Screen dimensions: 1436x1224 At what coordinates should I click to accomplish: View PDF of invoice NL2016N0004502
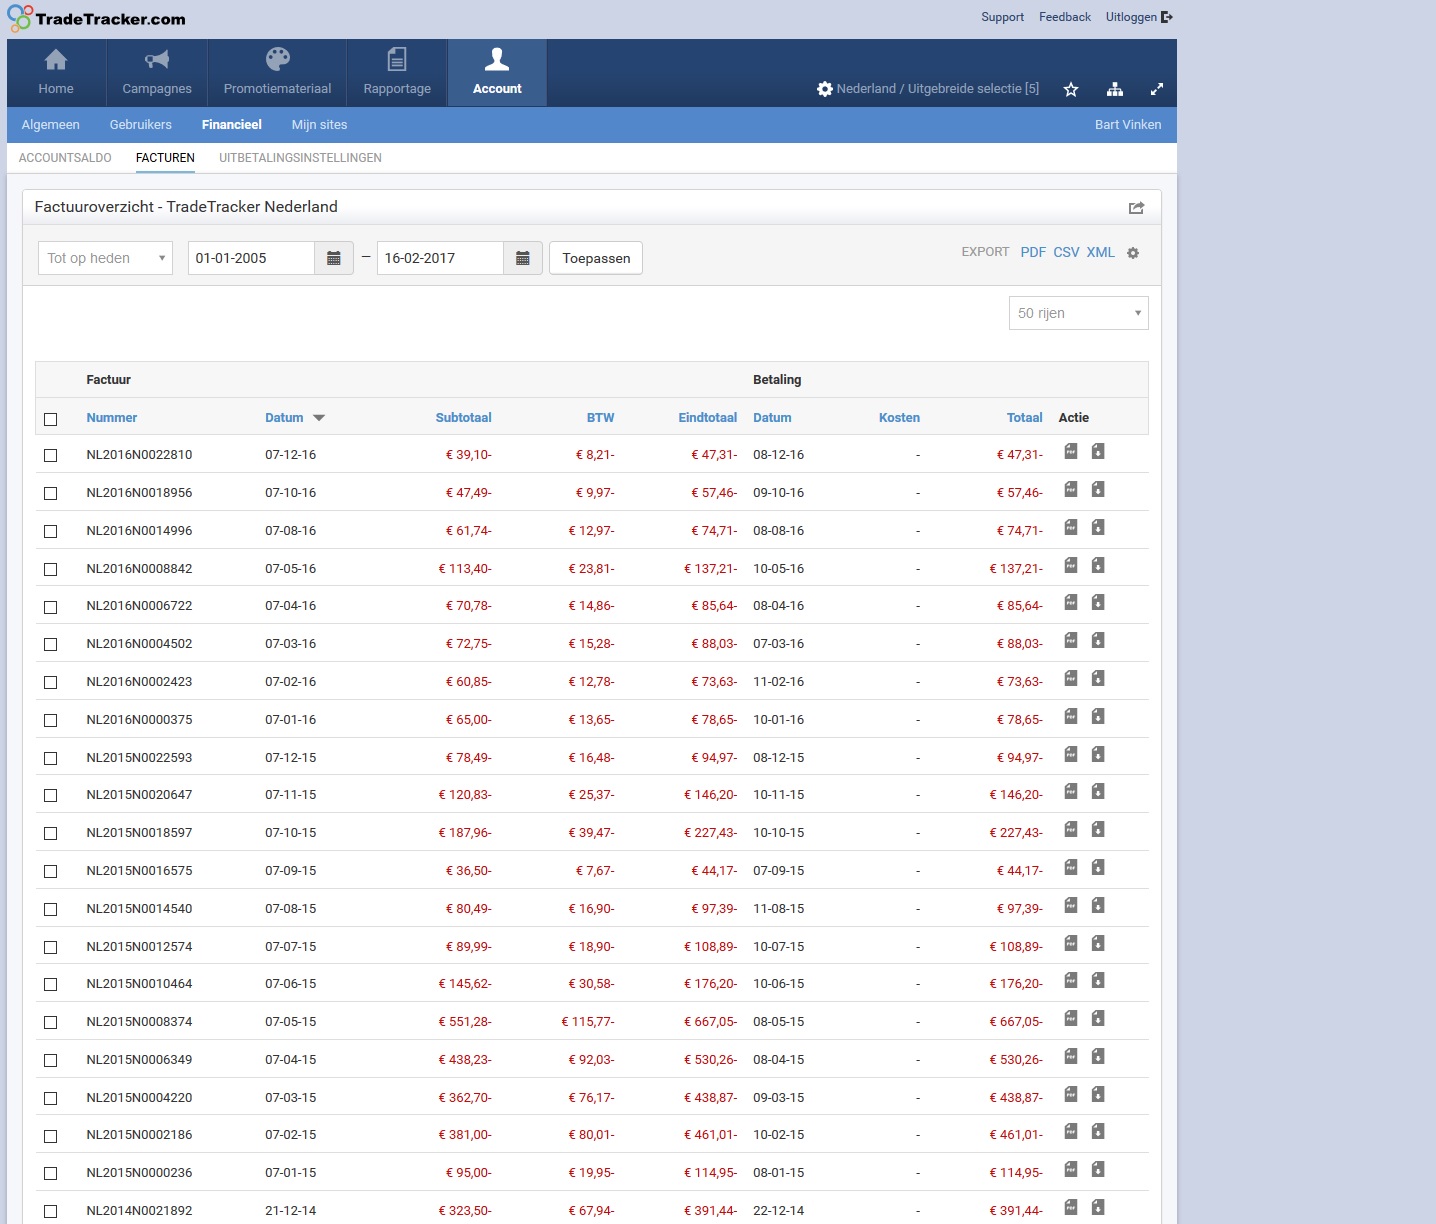(x=1071, y=641)
